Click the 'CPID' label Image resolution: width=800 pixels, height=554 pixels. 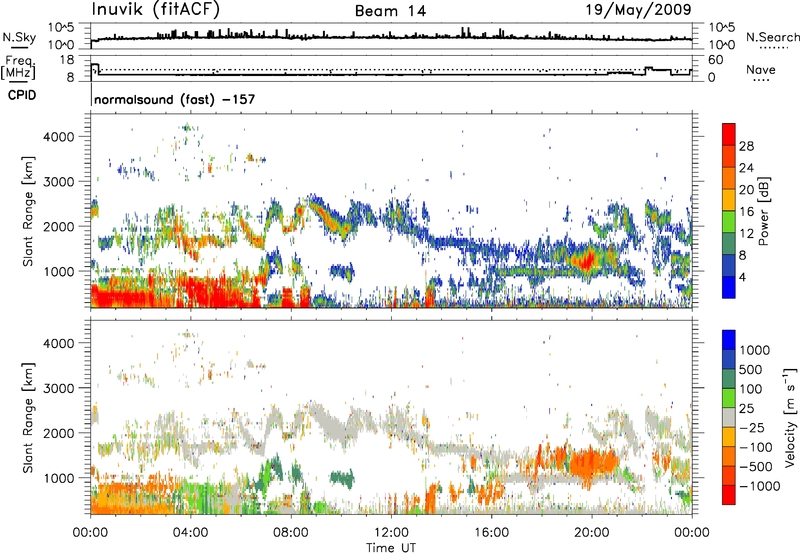pyautogui.click(x=22, y=95)
